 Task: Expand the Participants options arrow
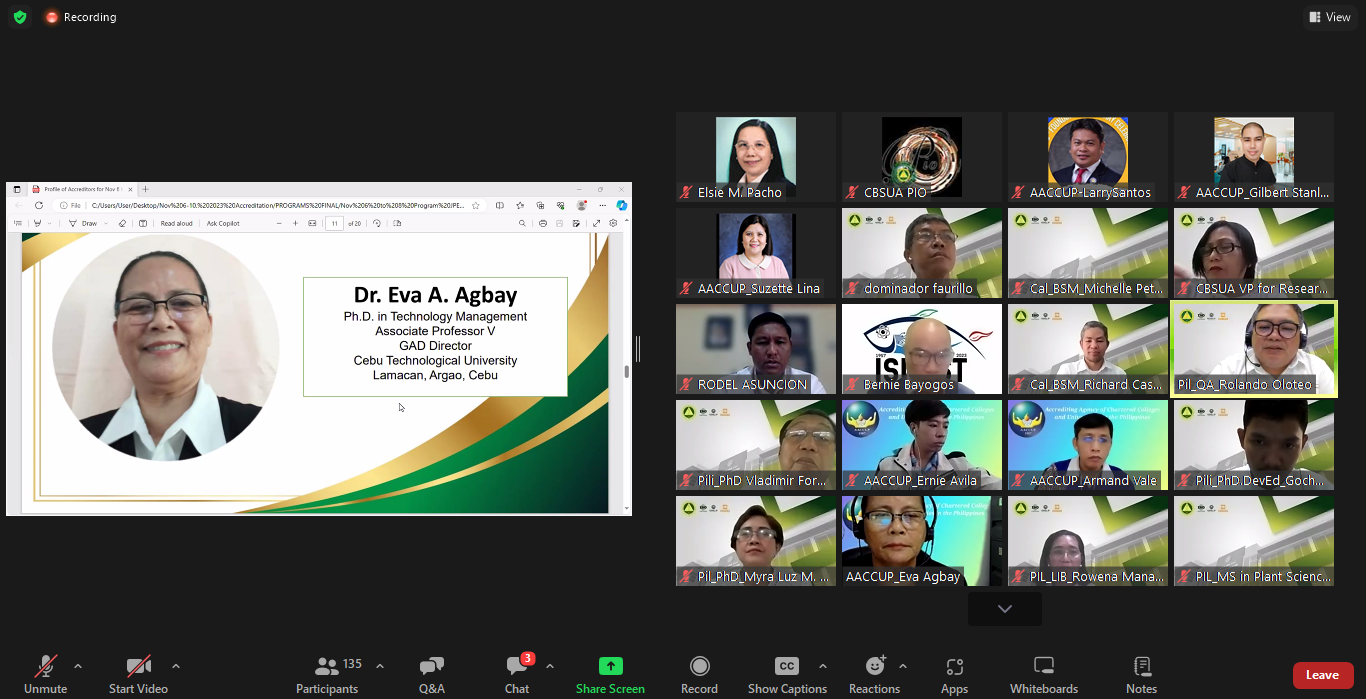[380, 666]
